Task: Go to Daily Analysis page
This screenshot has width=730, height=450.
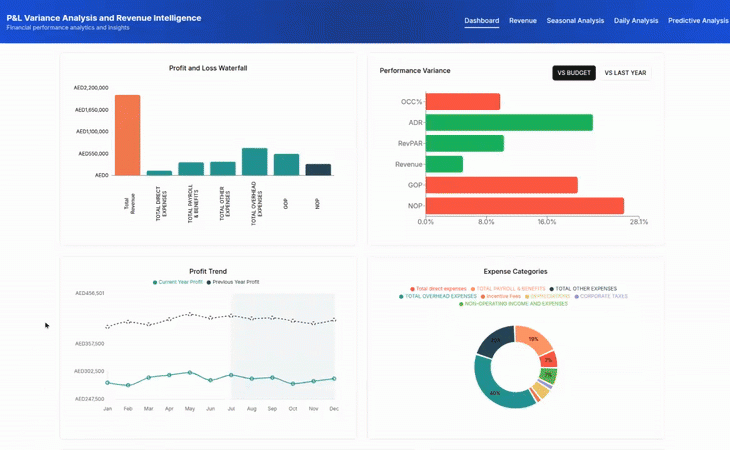Action: 636,21
